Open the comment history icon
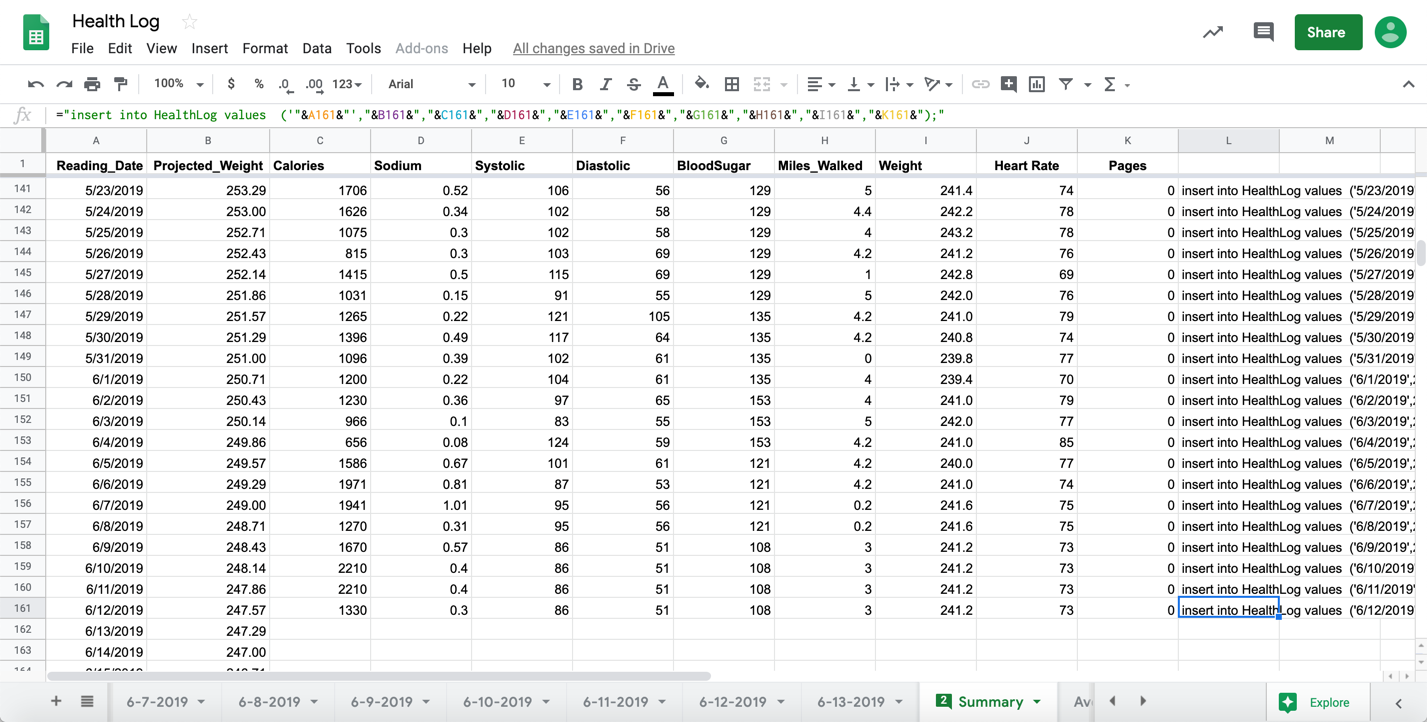The height and width of the screenshot is (722, 1427). pos(1263,32)
